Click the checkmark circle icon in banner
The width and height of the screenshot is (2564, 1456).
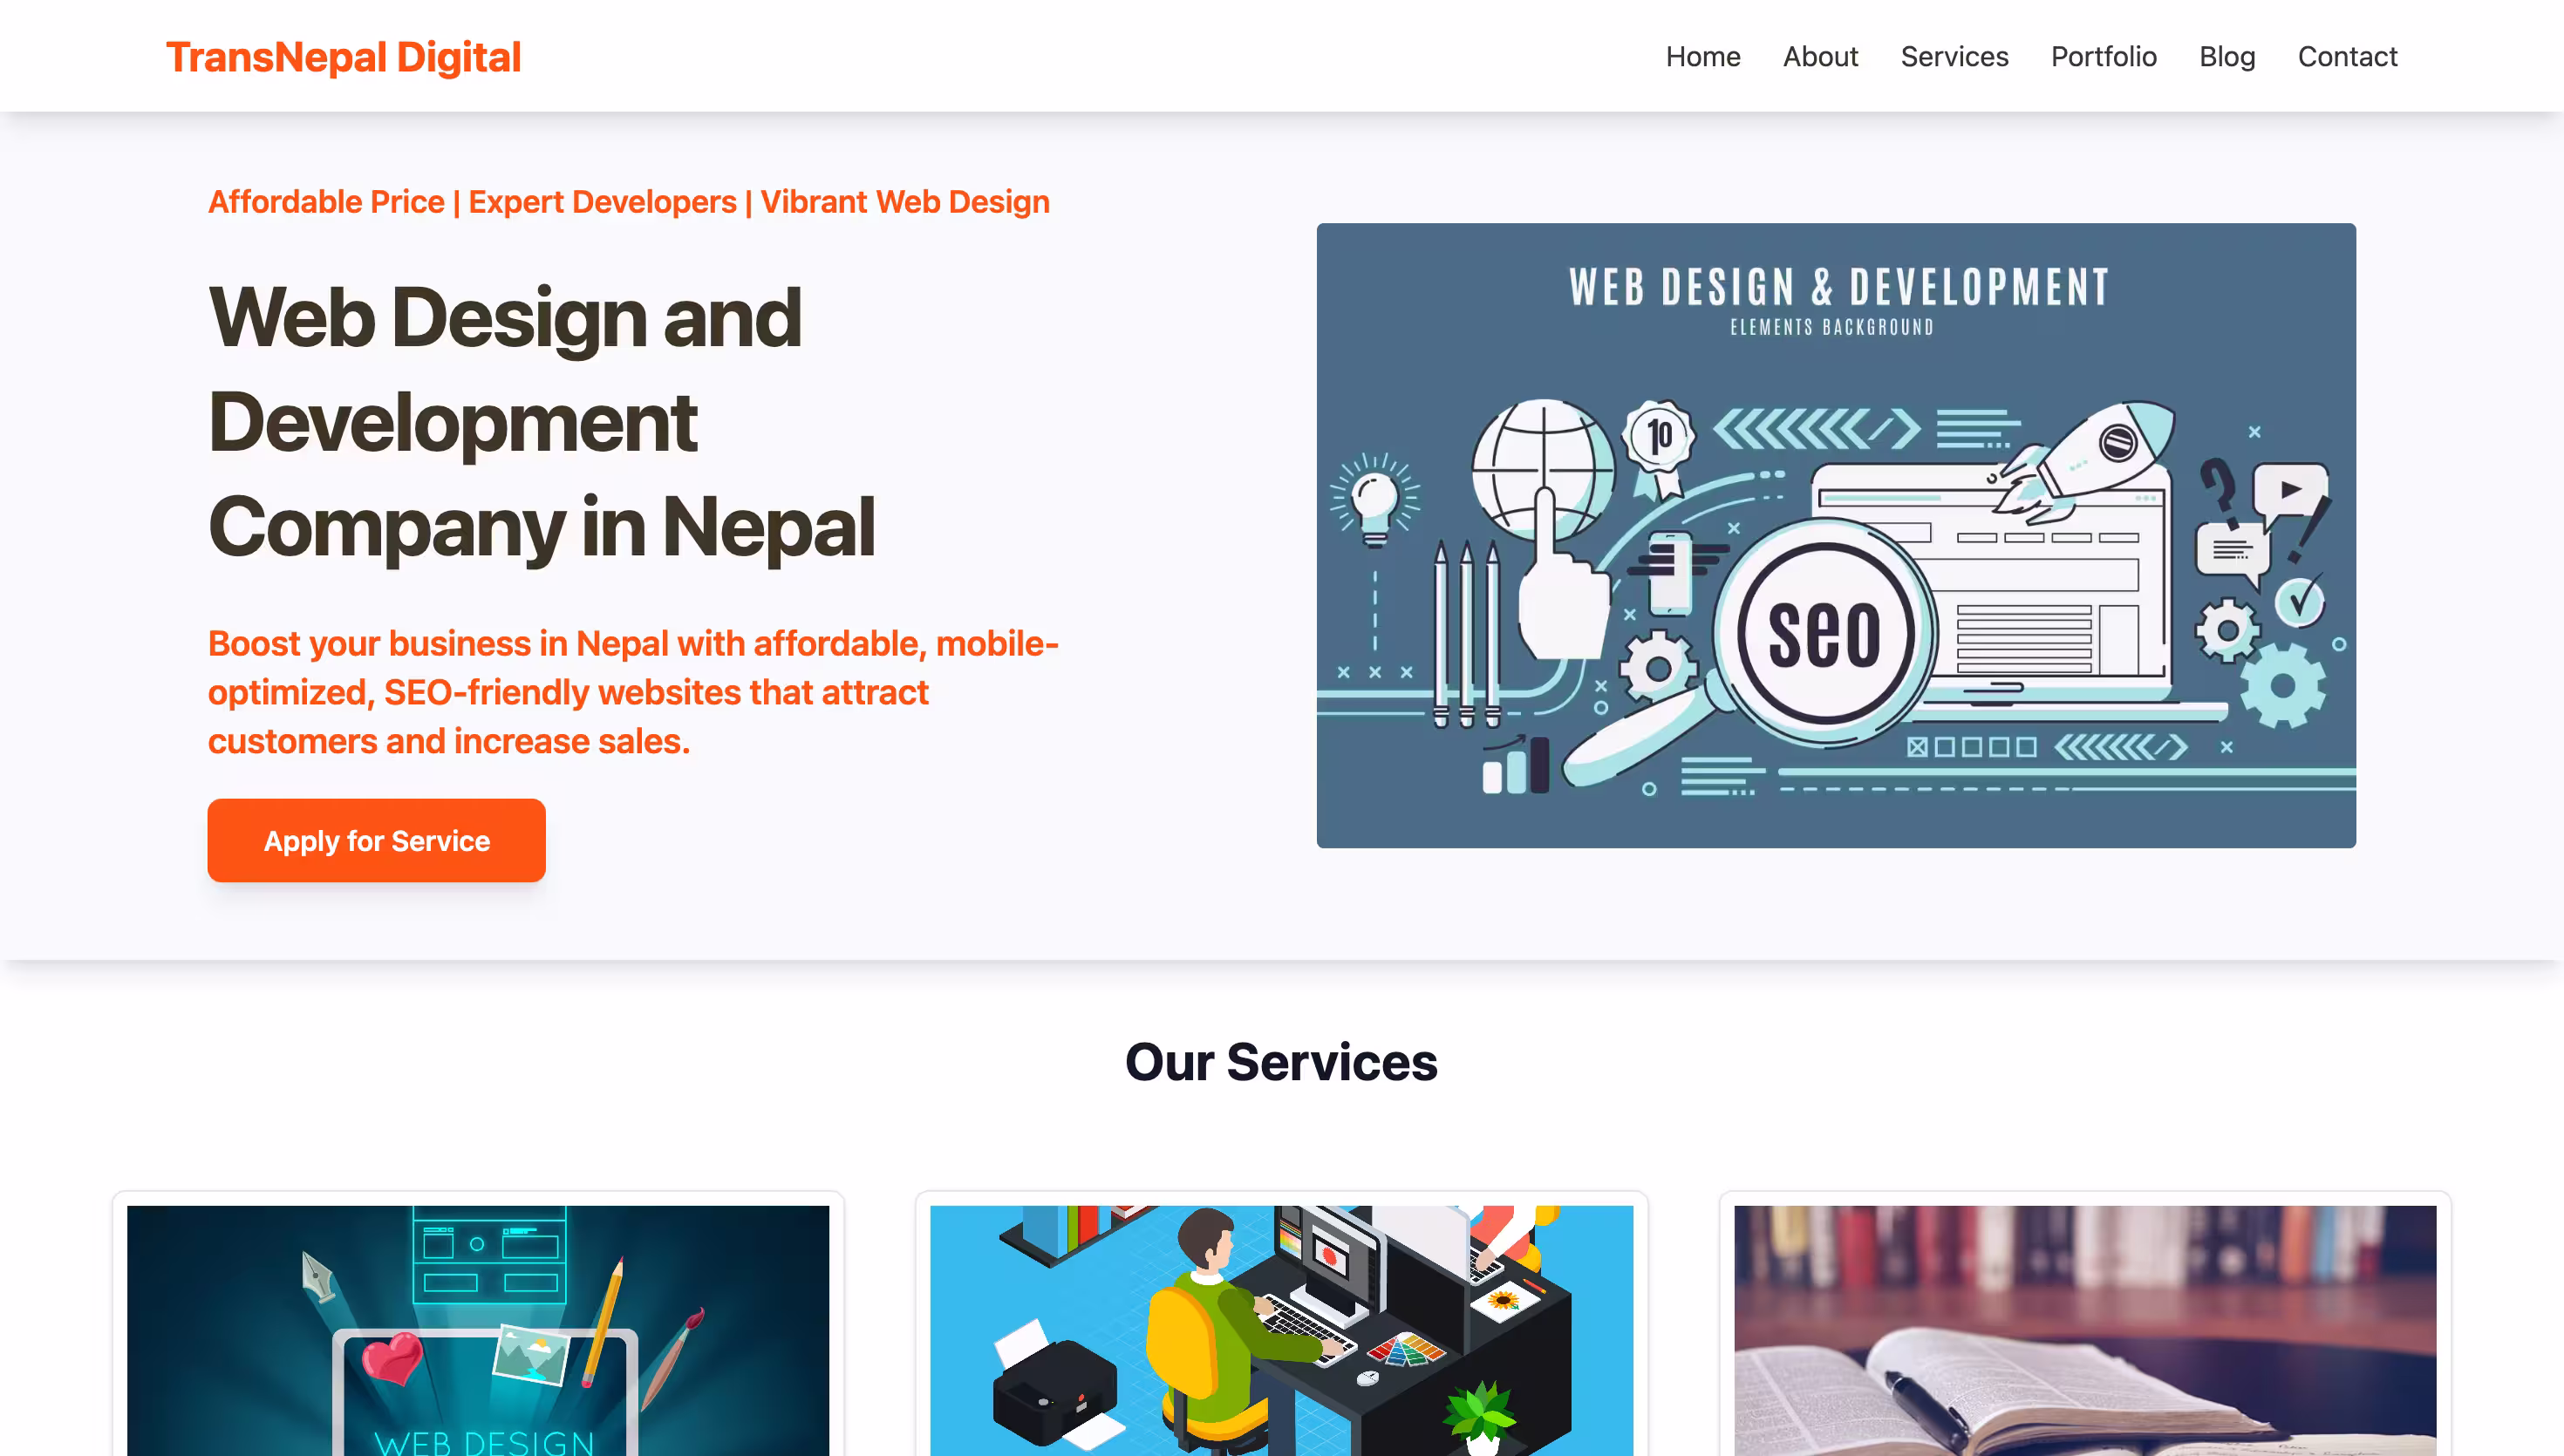pyautogui.click(x=2299, y=601)
